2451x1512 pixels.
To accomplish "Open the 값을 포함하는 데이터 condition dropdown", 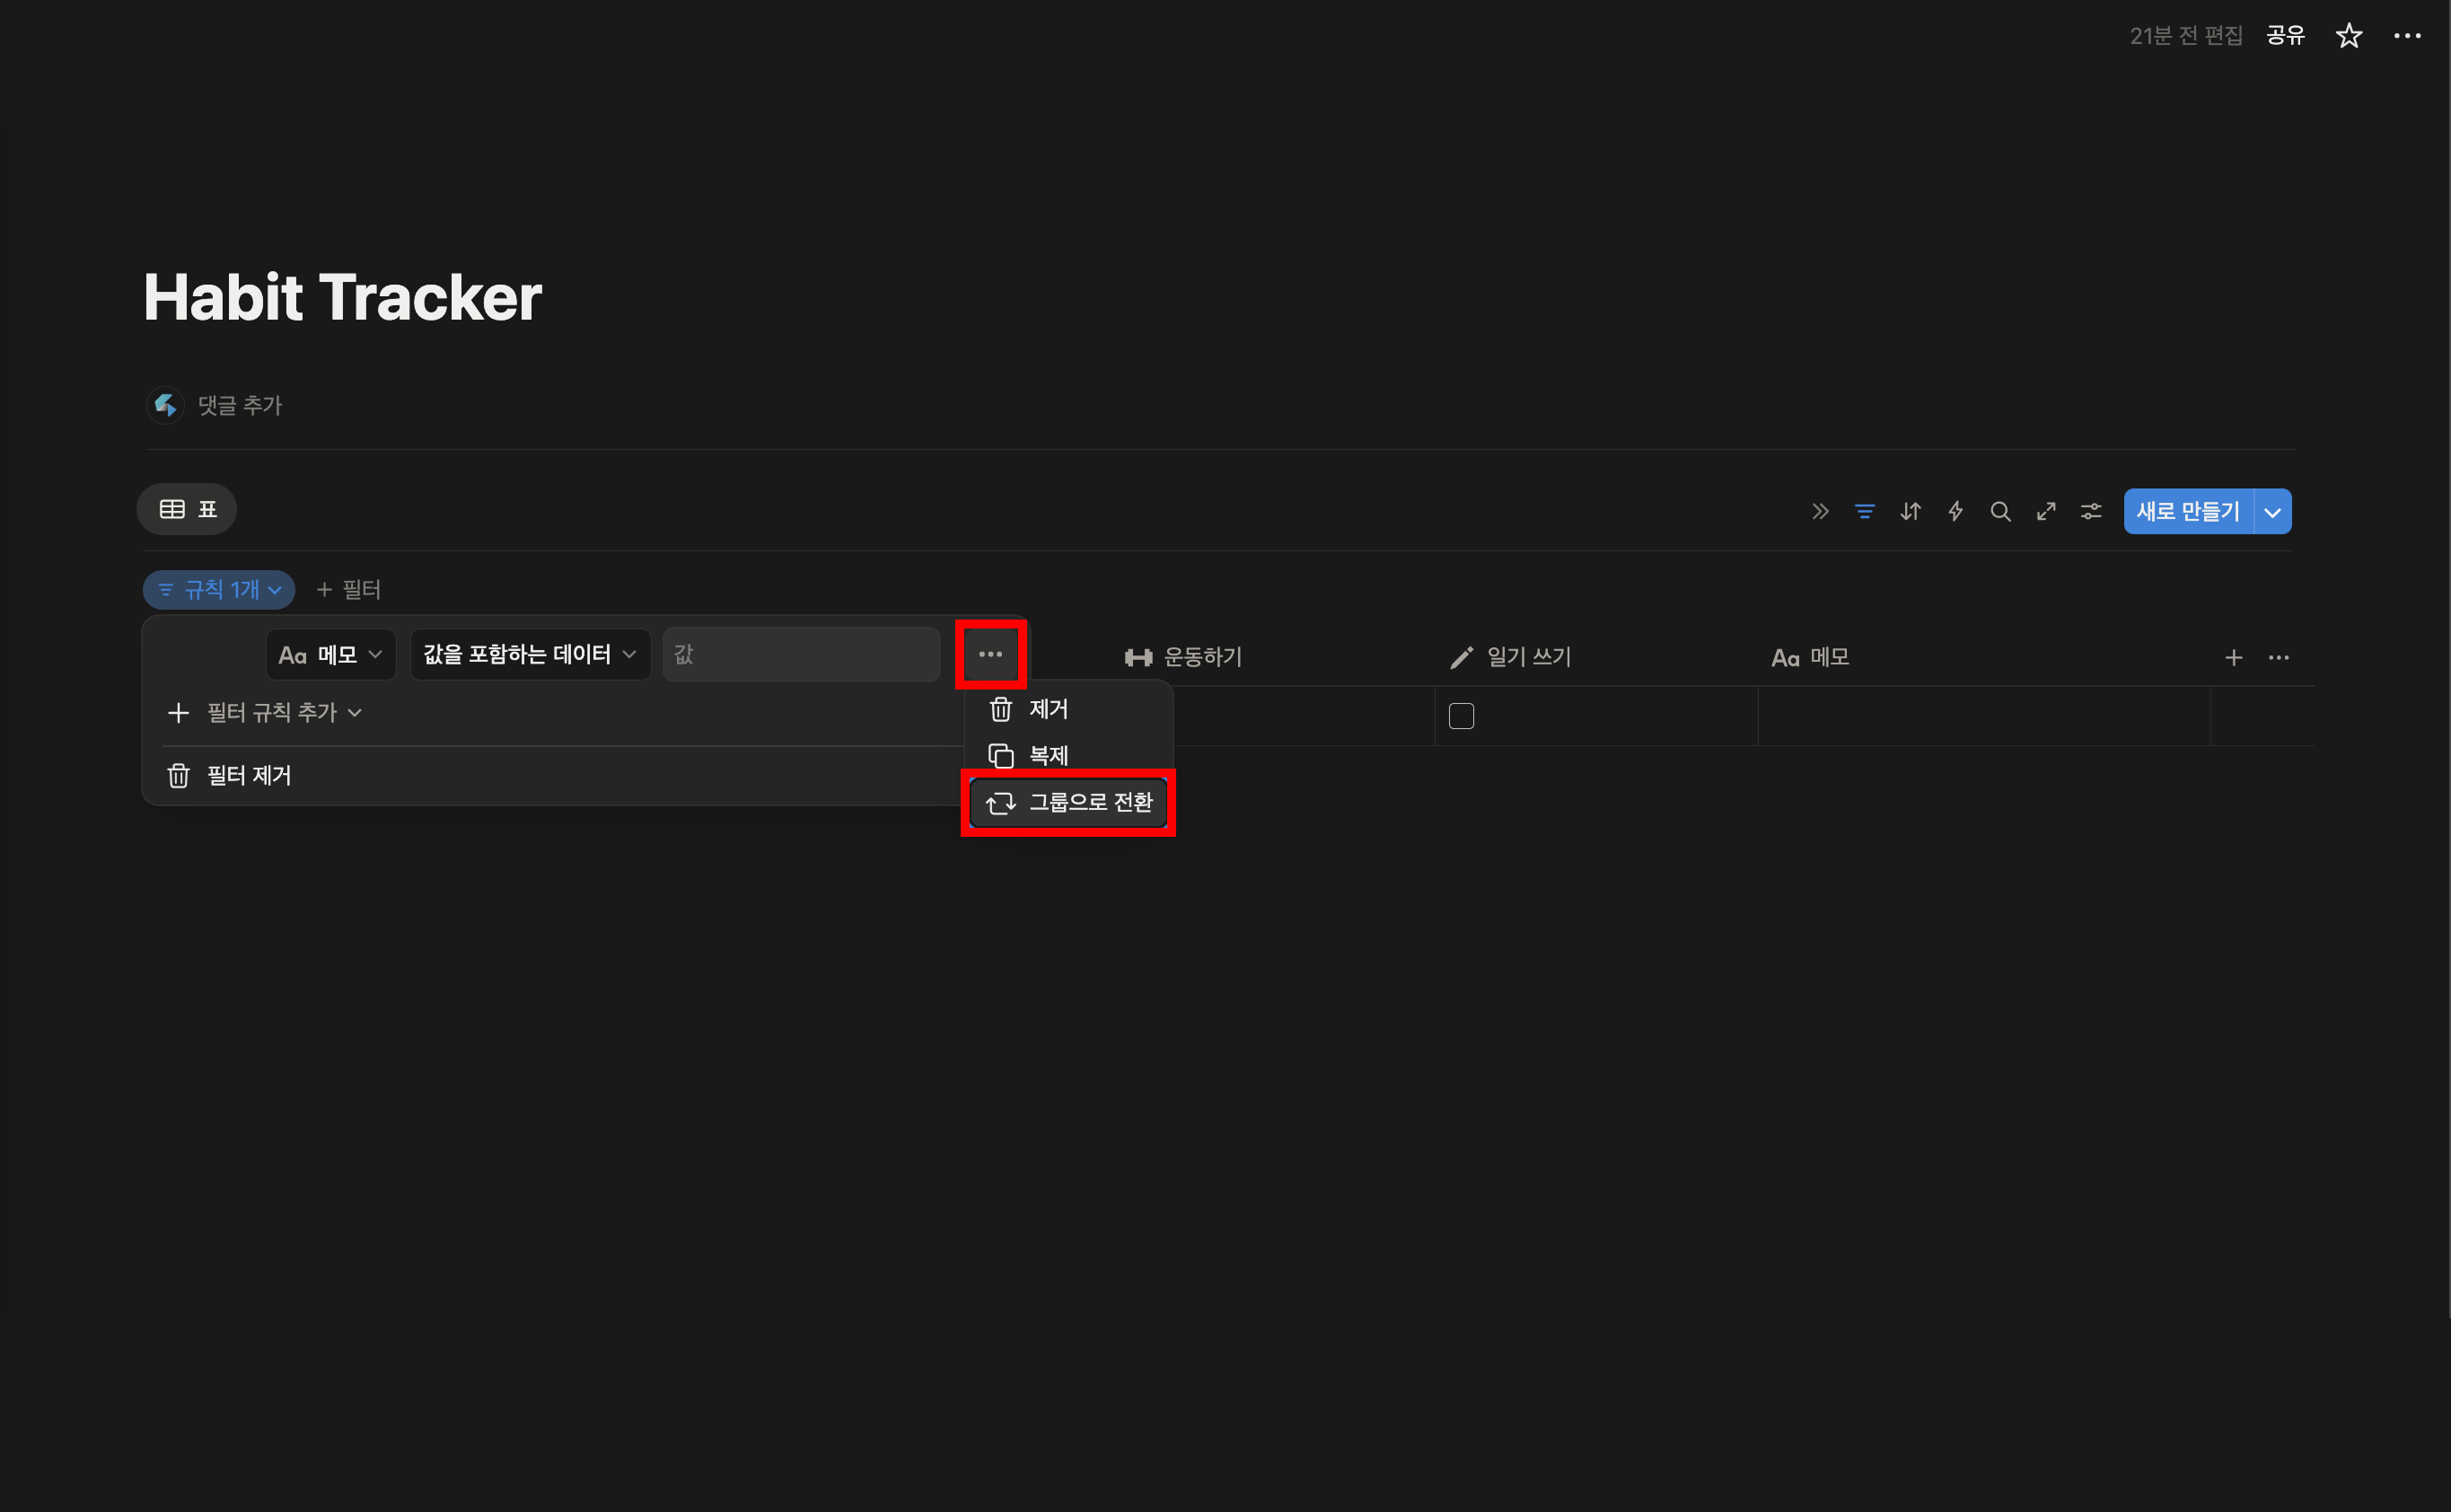I will [x=530, y=655].
